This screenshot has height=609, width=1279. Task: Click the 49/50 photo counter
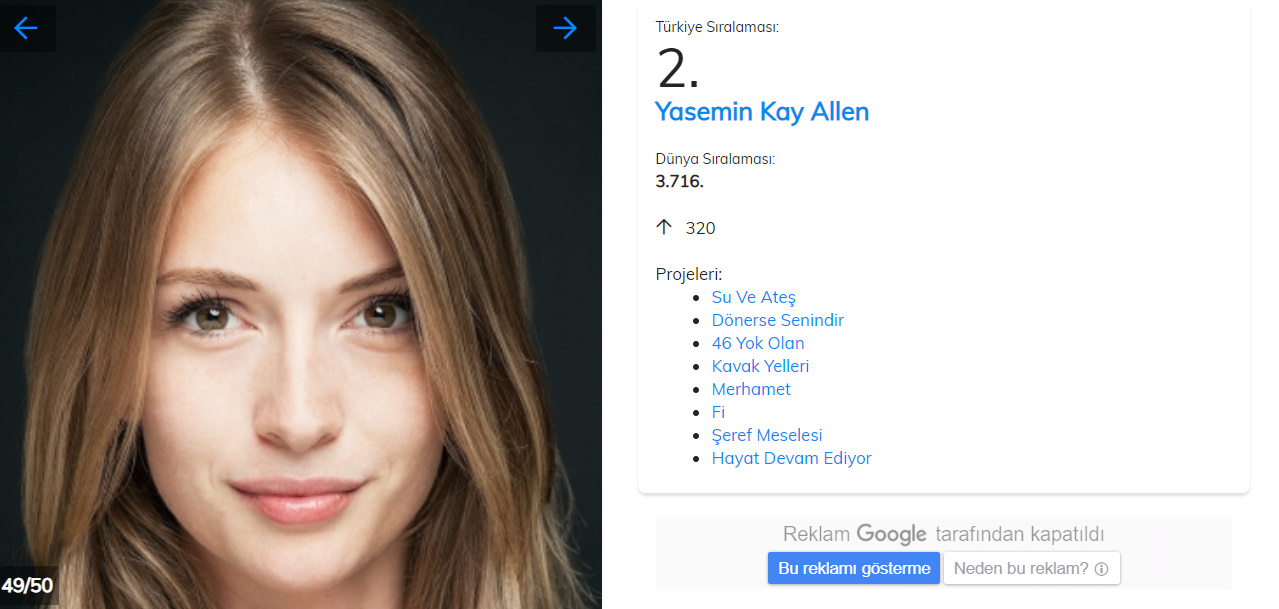[27, 585]
